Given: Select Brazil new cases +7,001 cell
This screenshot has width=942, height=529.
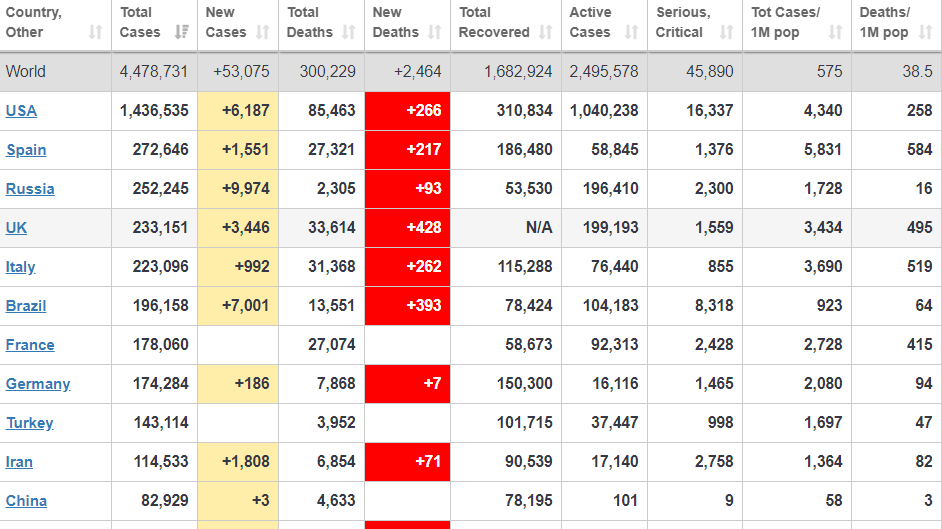Looking at the screenshot, I should click(238, 306).
